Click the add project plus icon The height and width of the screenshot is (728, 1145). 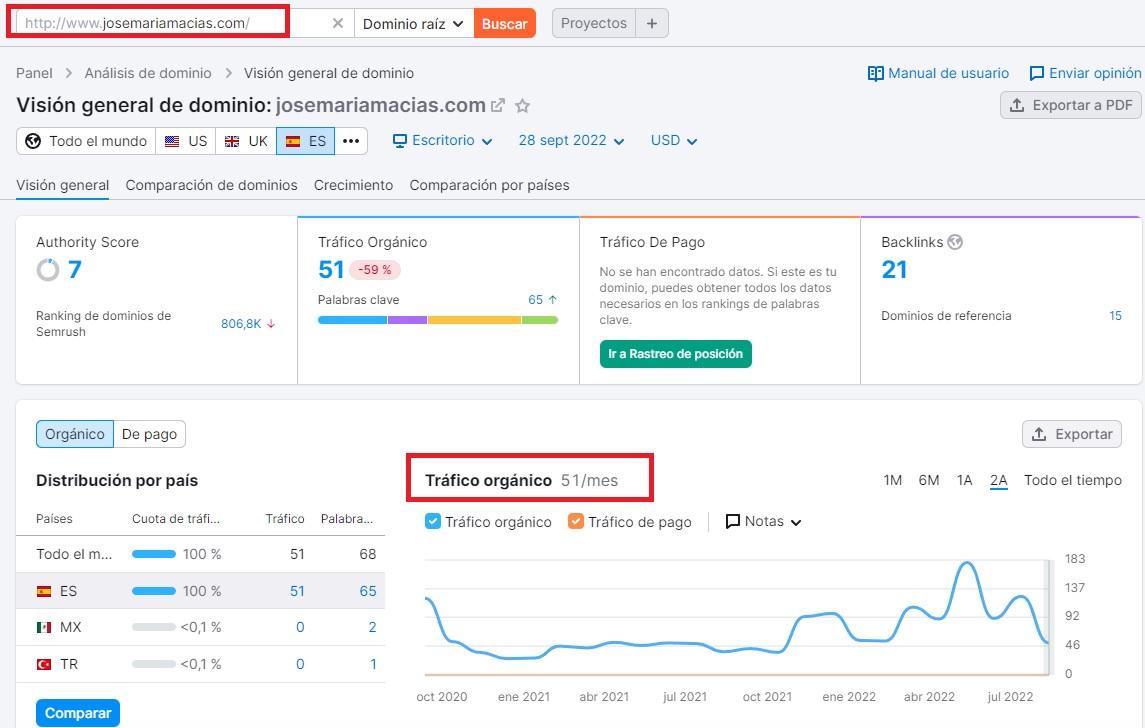[652, 23]
